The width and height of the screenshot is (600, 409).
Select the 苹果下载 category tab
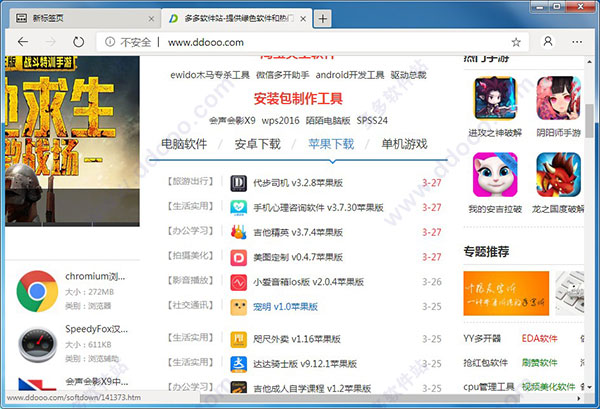[331, 144]
